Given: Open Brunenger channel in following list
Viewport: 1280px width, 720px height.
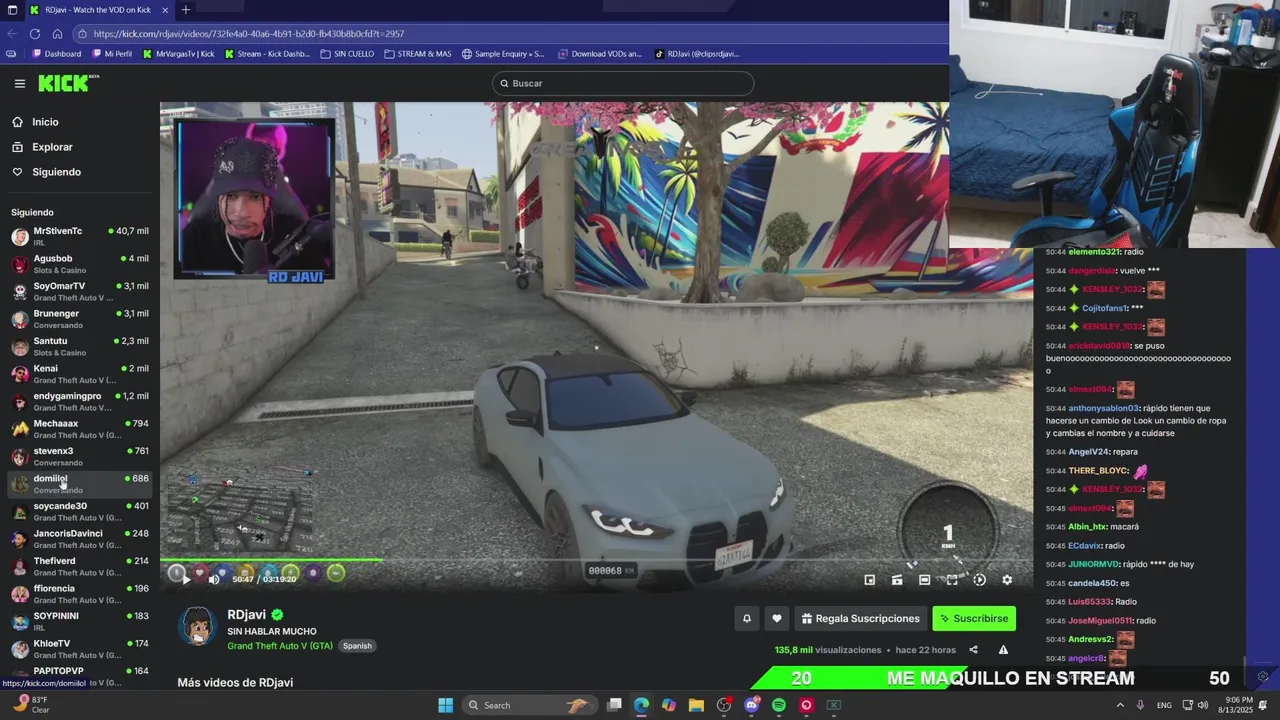Looking at the screenshot, I should (80, 319).
